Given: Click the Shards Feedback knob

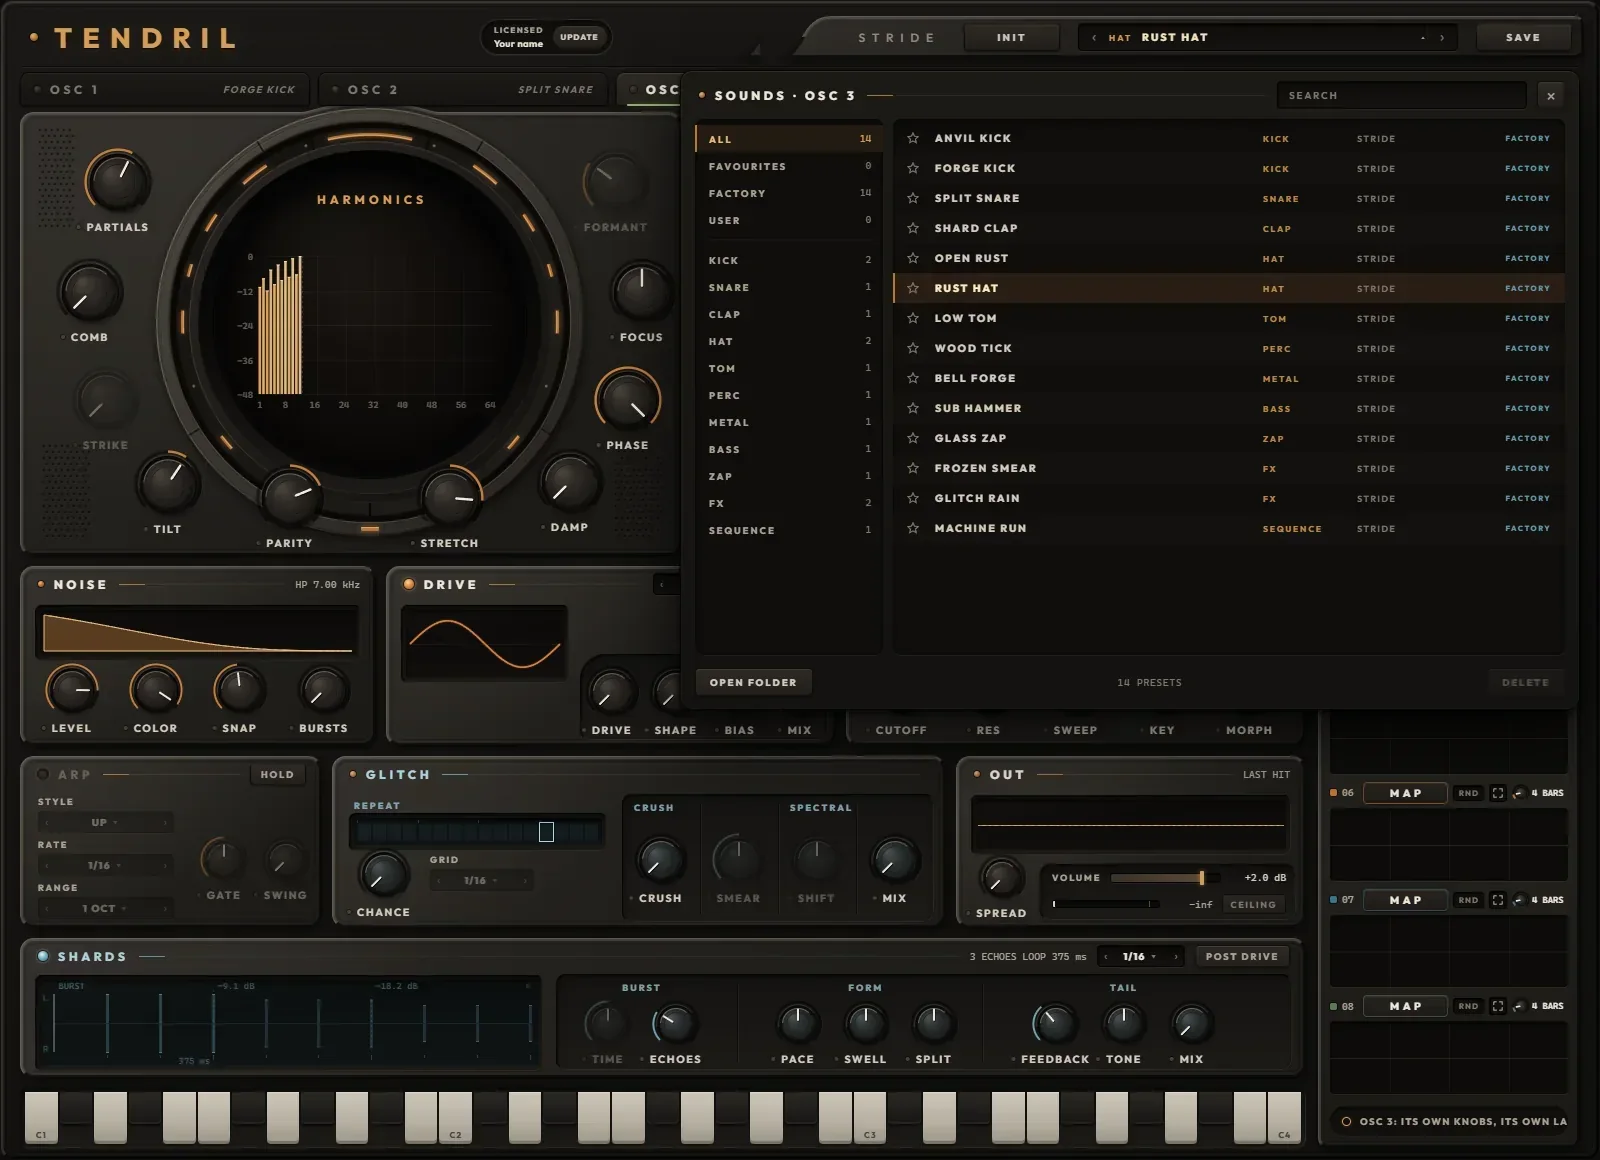Looking at the screenshot, I should (x=1054, y=1023).
